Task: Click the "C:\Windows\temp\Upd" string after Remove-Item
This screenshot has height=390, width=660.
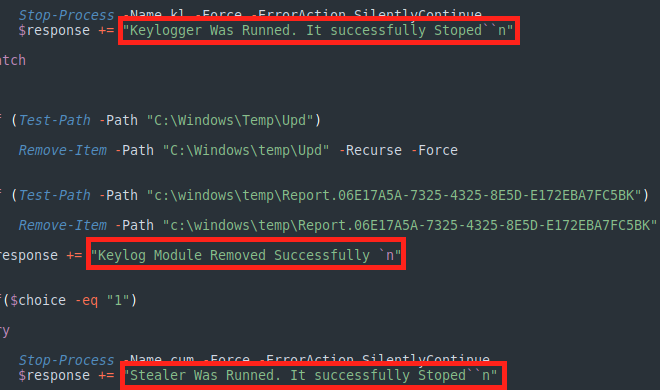Action: click(246, 151)
